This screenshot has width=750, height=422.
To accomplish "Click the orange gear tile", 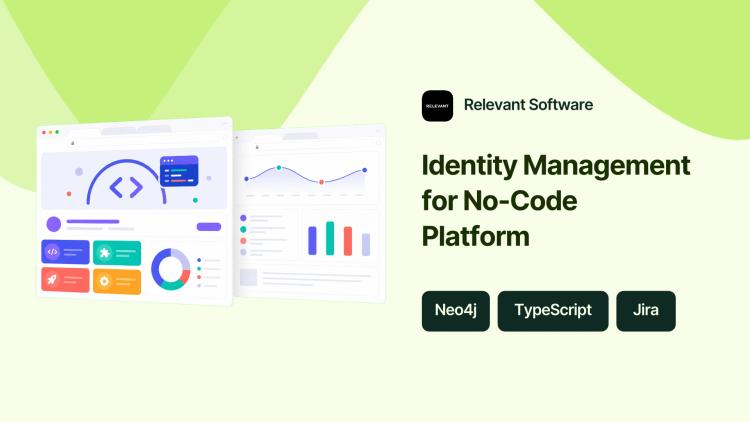I will [117, 281].
